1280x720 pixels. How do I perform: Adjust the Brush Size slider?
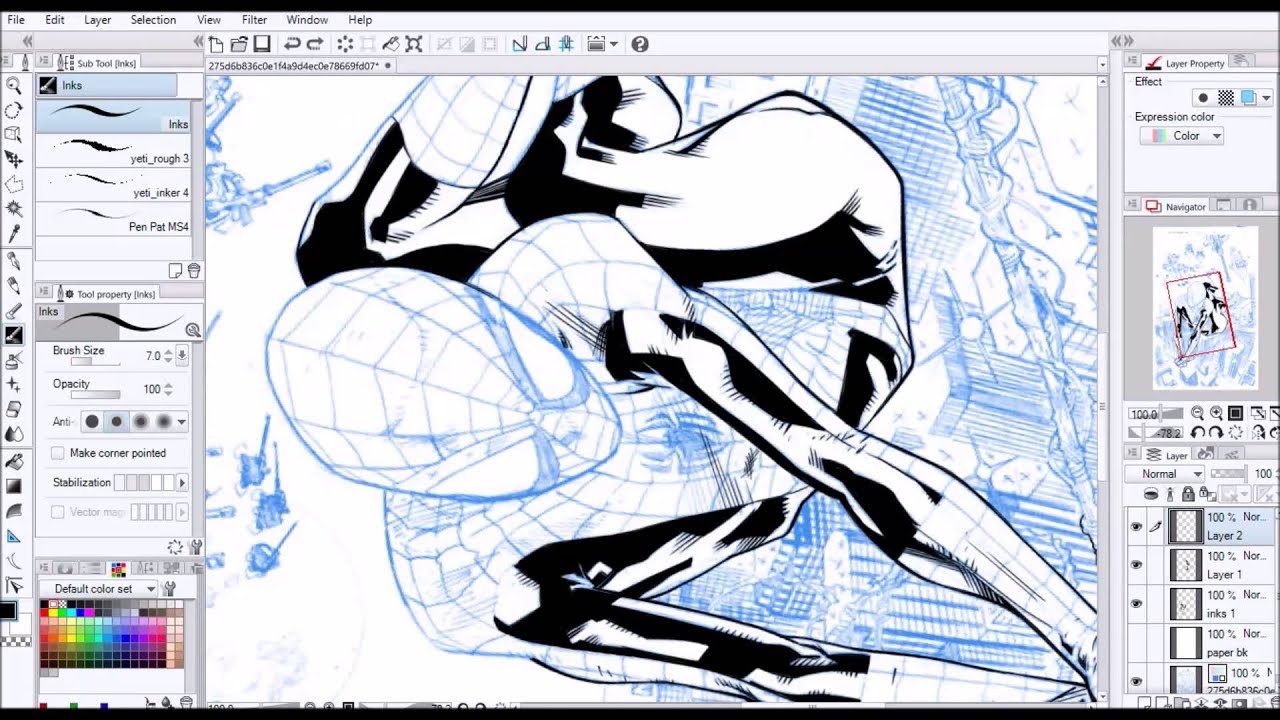coord(95,362)
